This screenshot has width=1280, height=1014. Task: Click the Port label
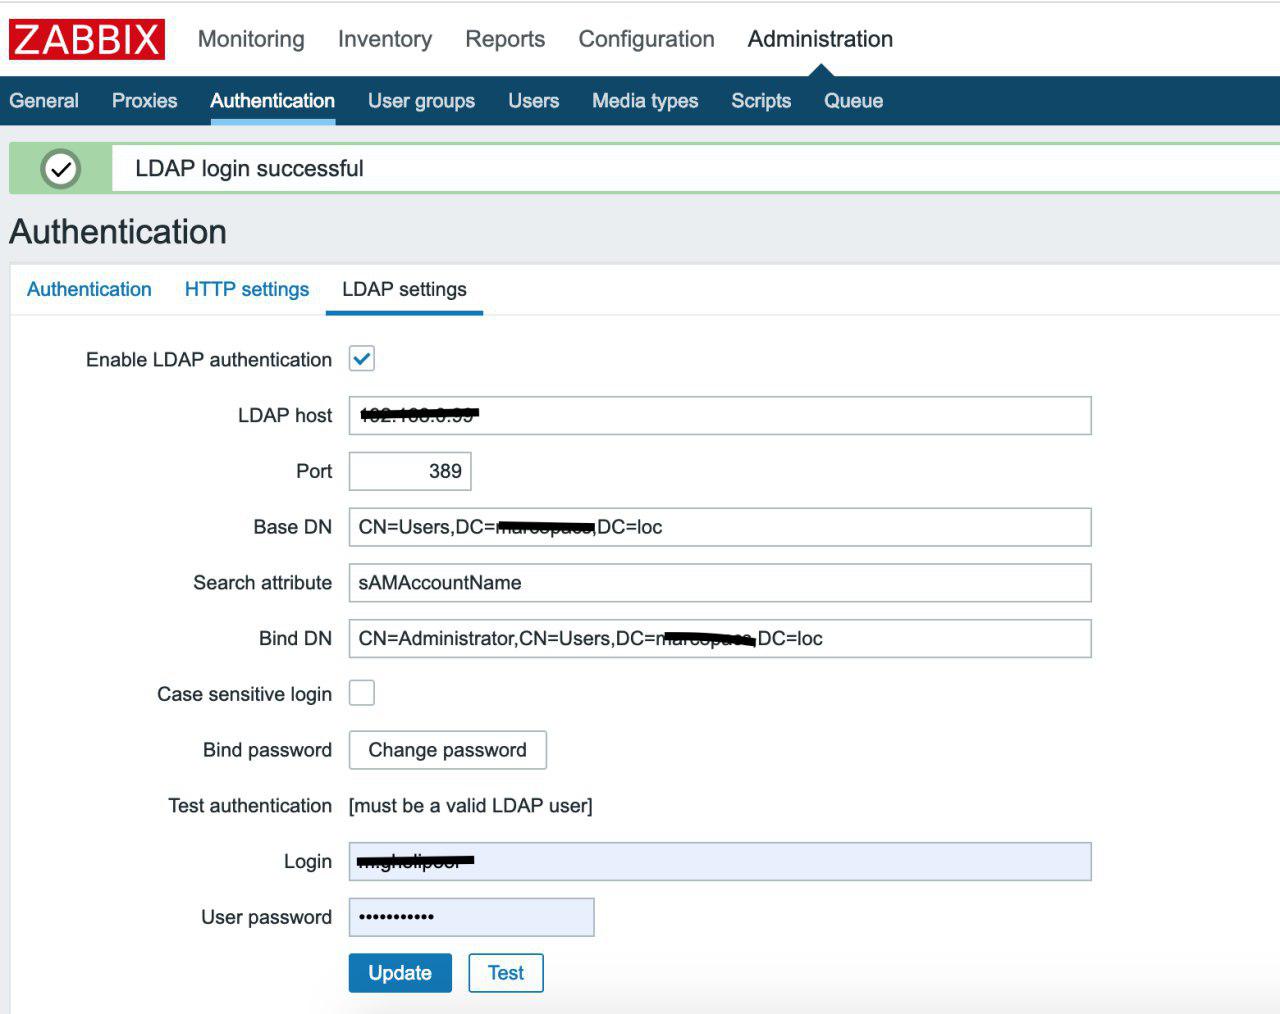tap(314, 471)
